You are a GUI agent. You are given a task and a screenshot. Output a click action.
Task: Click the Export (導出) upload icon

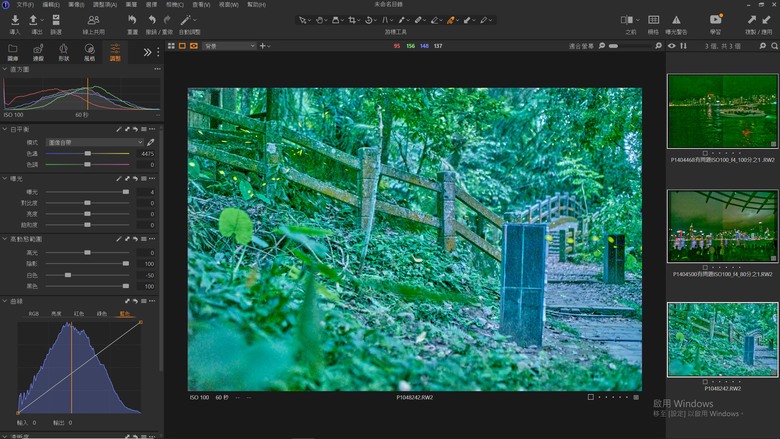point(33,20)
